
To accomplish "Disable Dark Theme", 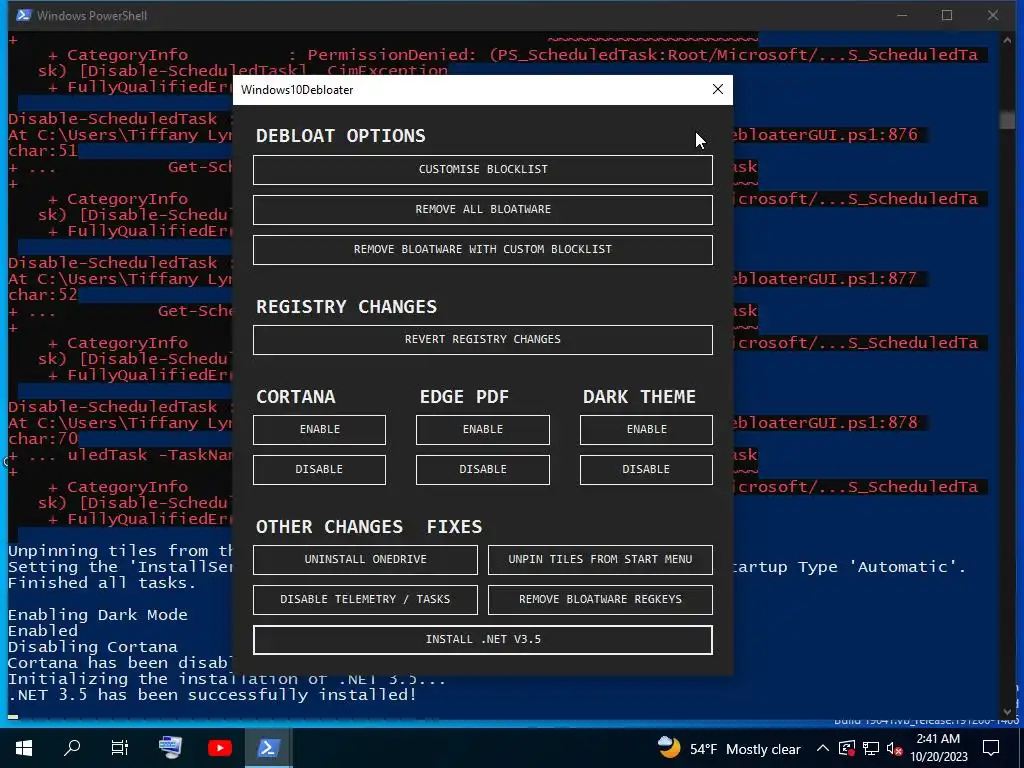I will [646, 470].
